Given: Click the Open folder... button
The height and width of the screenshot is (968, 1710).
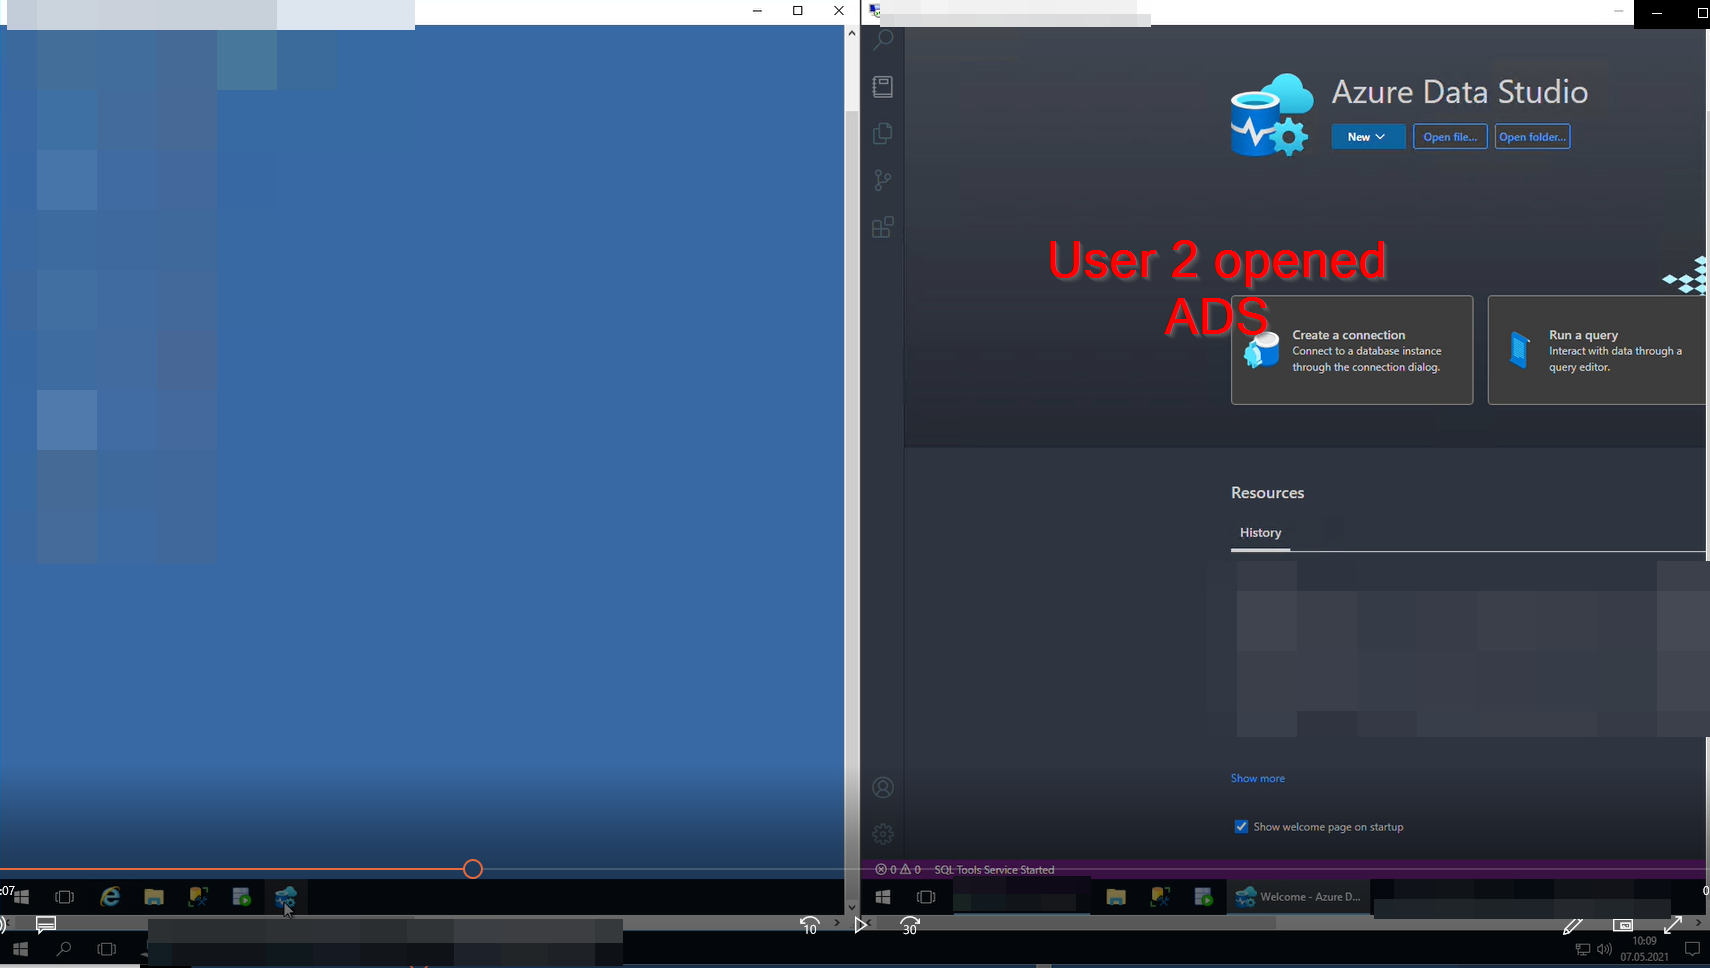Looking at the screenshot, I should [1532, 137].
